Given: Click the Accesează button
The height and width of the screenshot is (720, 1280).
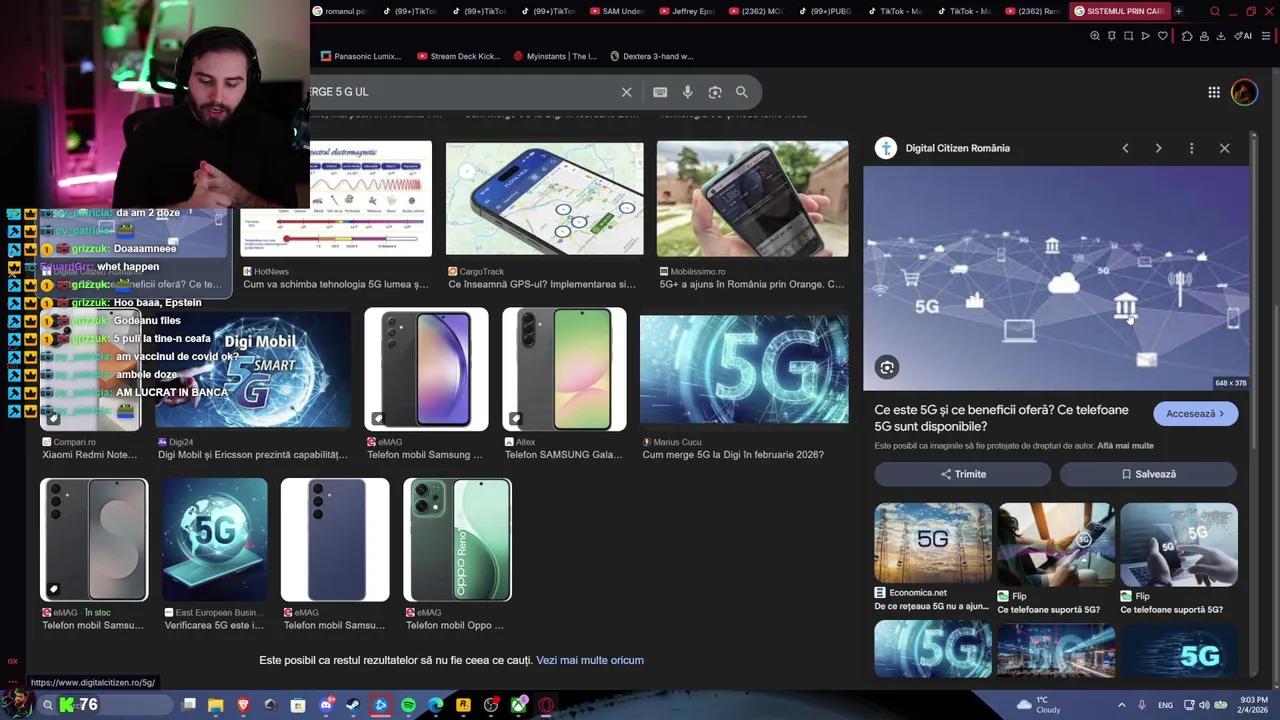Looking at the screenshot, I should (x=1195, y=414).
